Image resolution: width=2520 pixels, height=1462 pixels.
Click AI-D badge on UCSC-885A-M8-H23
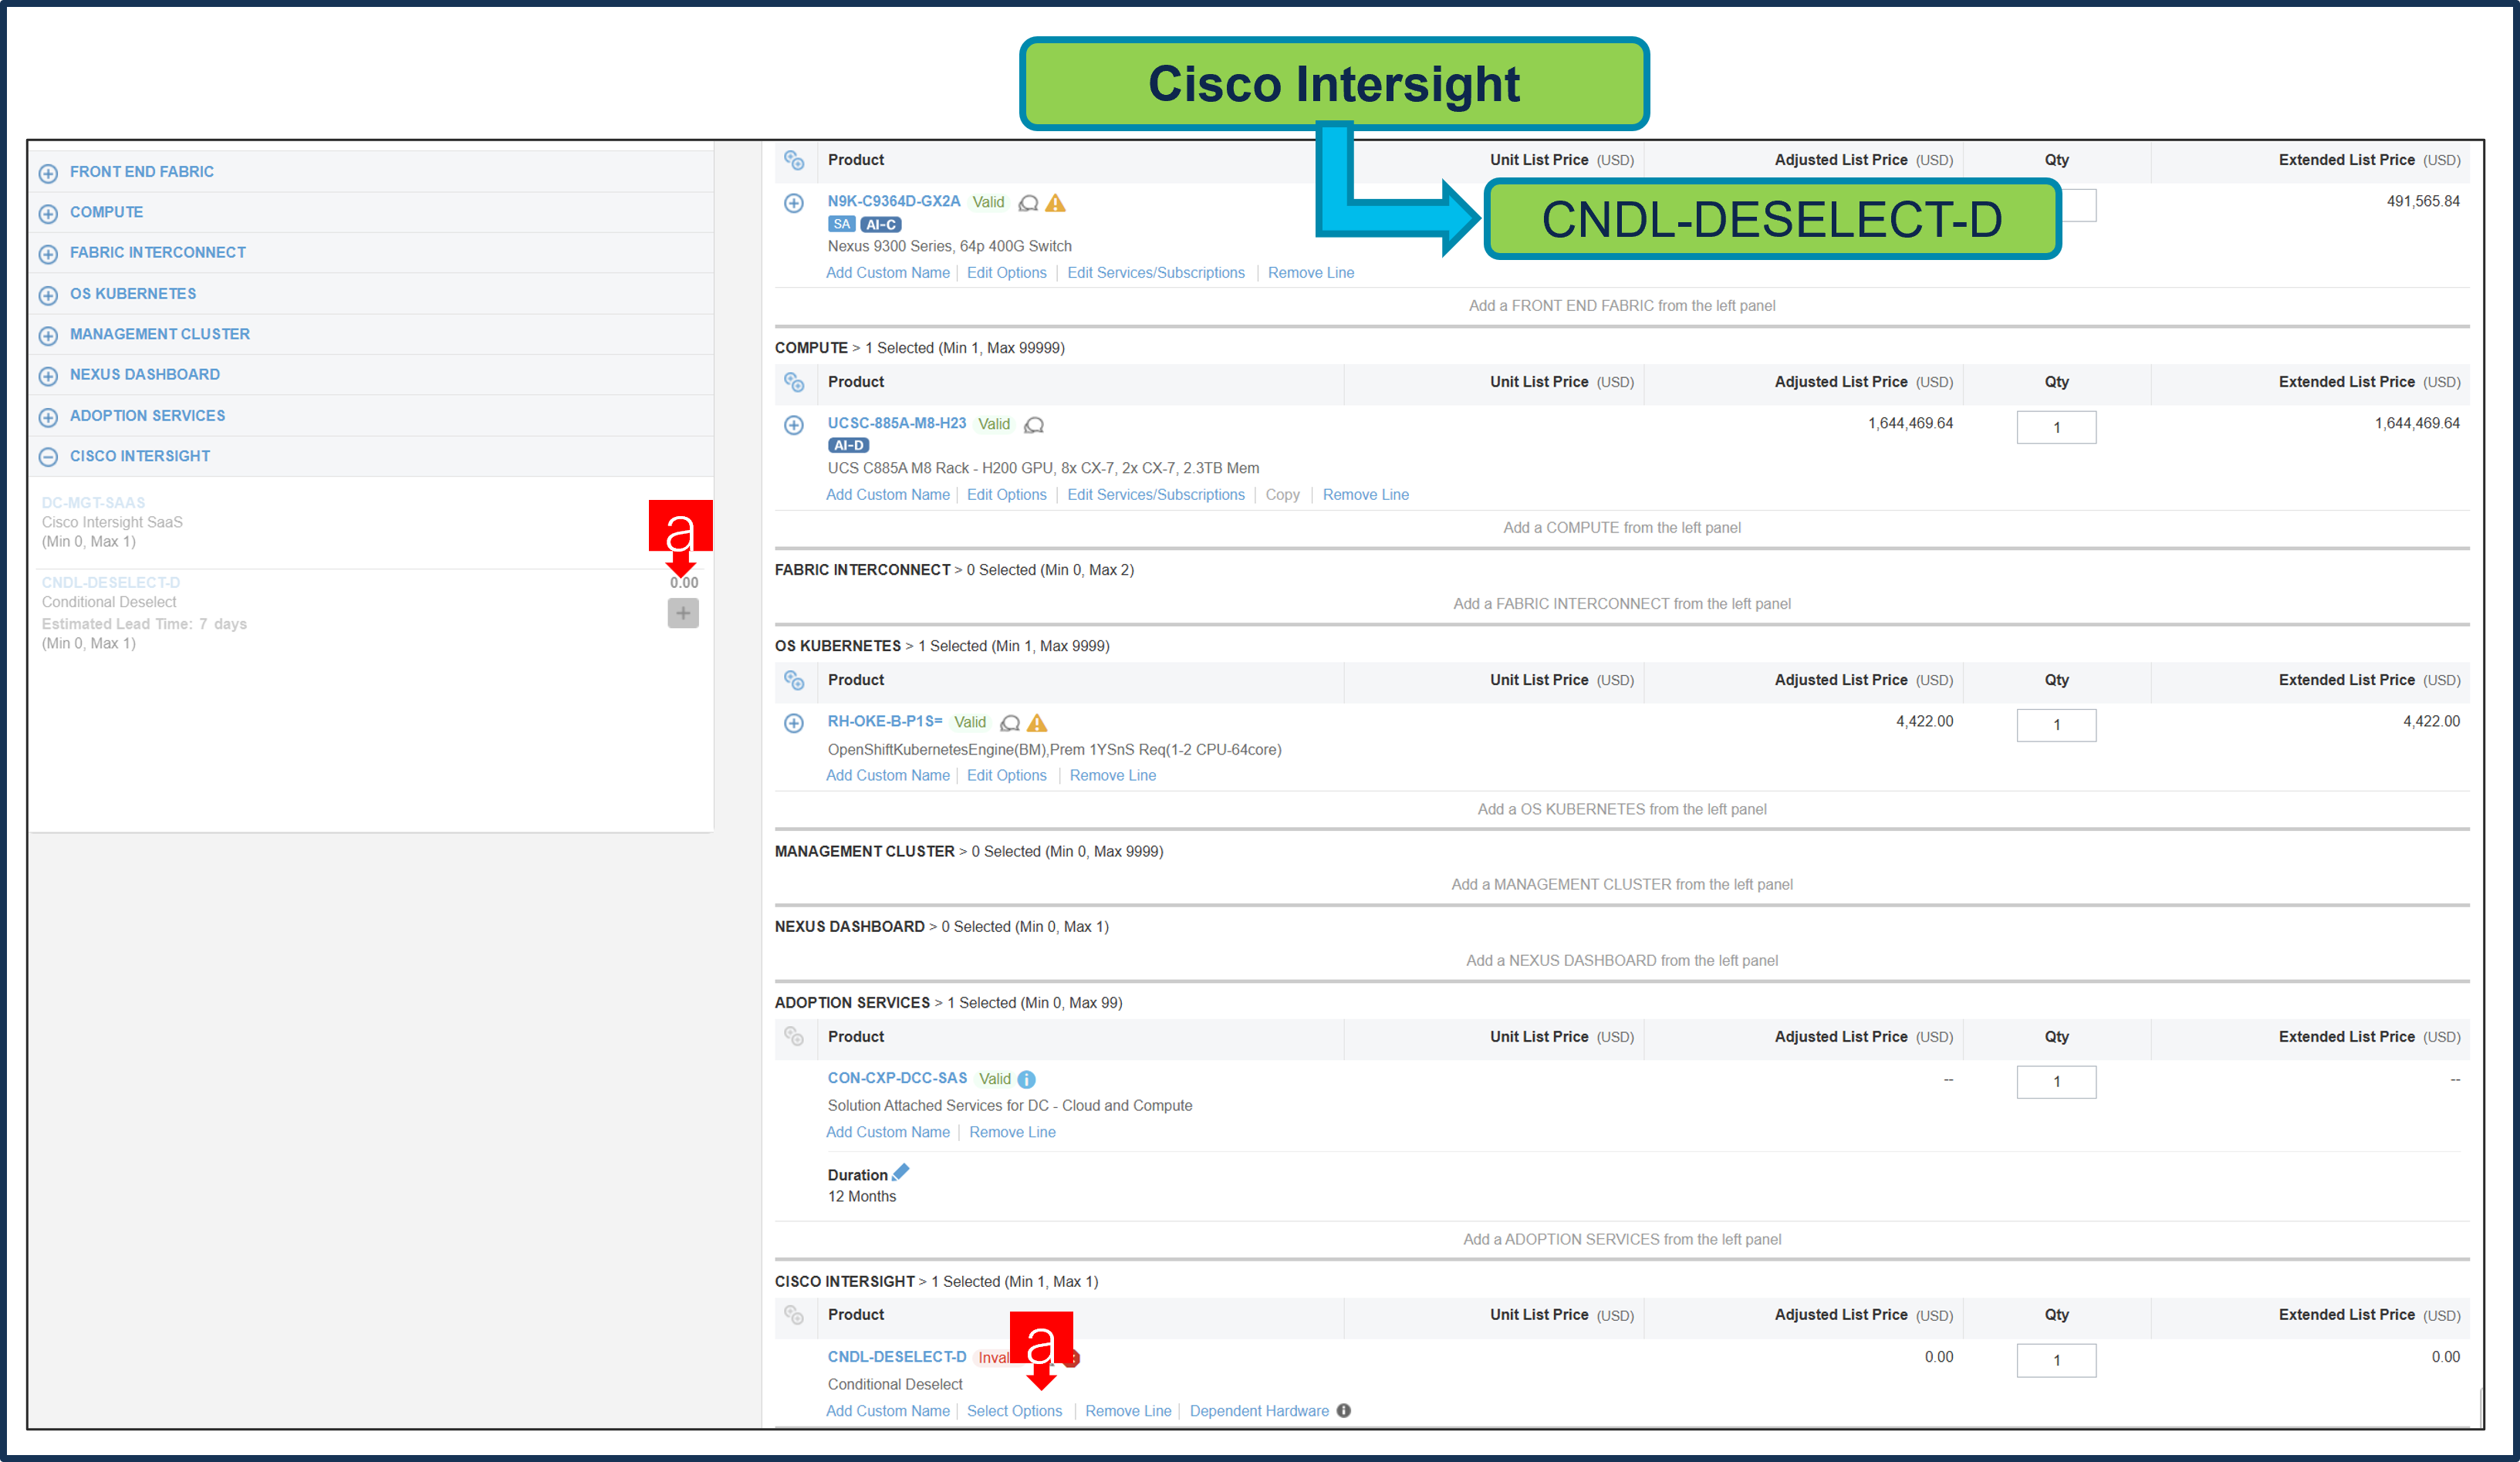pyautogui.click(x=848, y=446)
